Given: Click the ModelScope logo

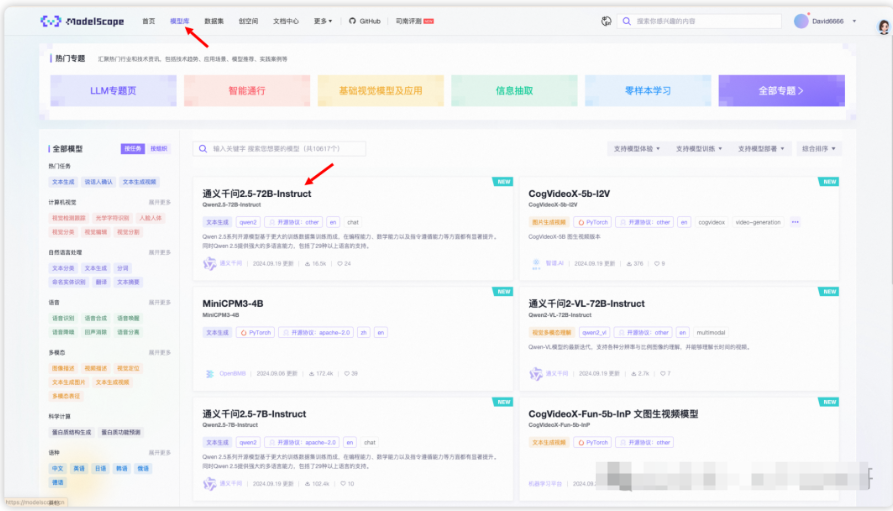Looking at the screenshot, I should pos(82,21).
